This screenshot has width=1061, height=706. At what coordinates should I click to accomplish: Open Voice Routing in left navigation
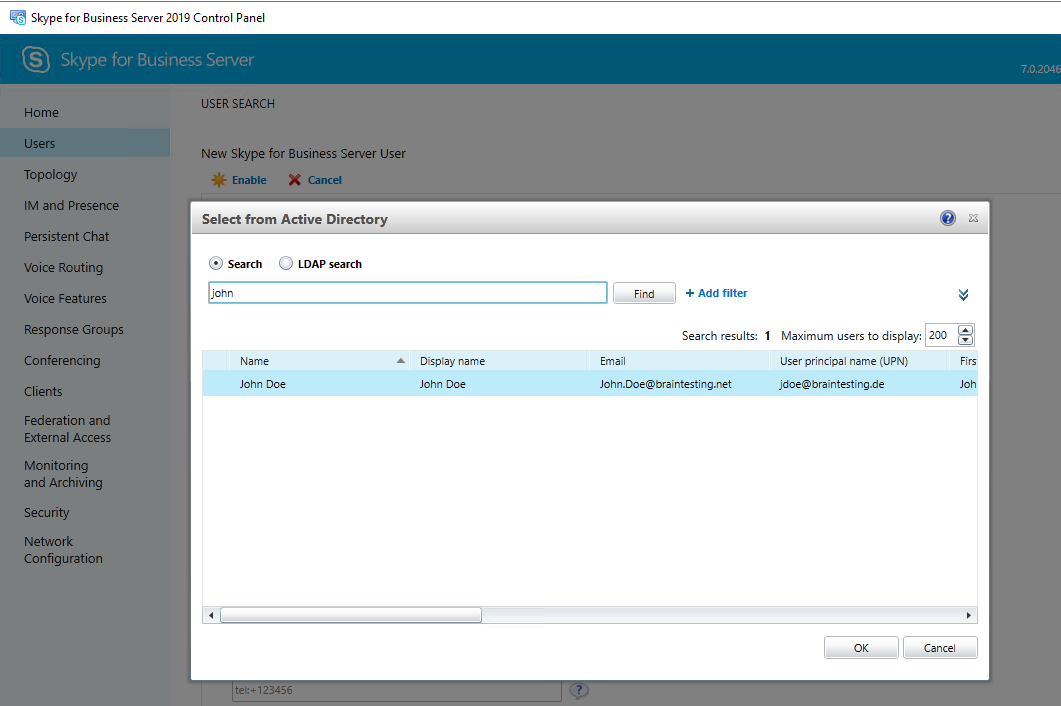click(64, 268)
